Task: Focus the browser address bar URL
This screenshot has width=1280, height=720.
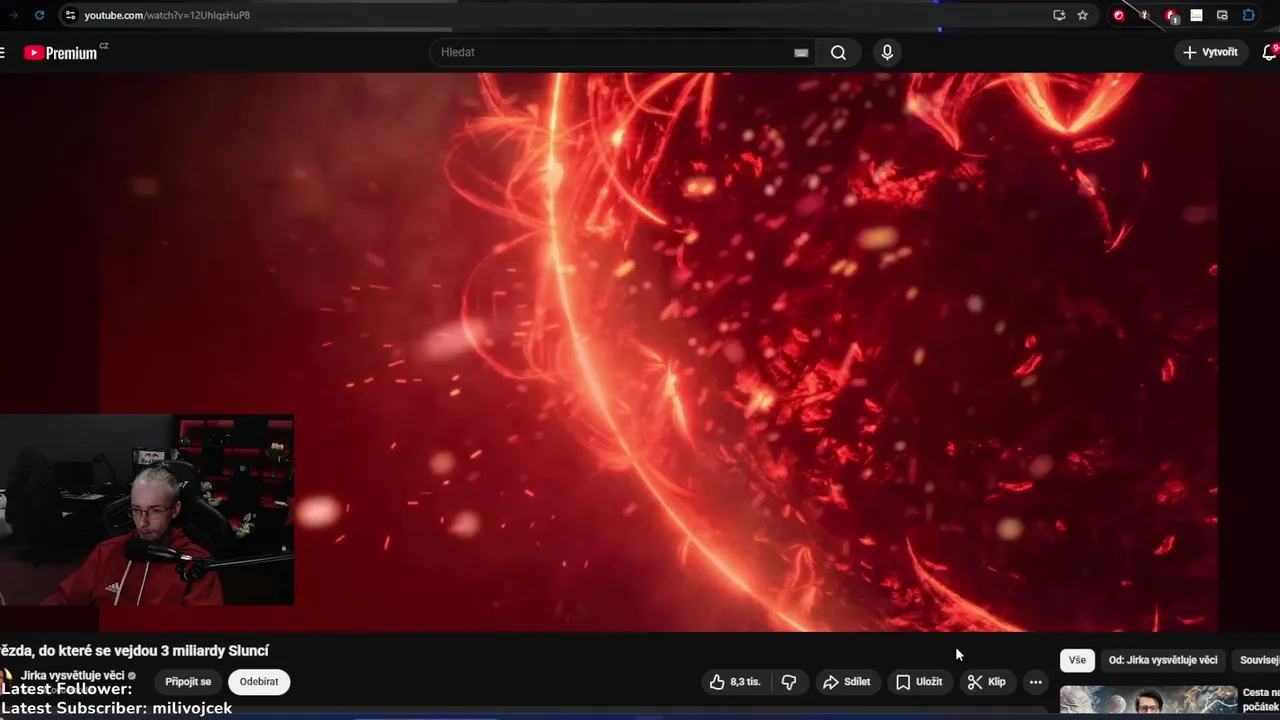Action: click(x=167, y=15)
